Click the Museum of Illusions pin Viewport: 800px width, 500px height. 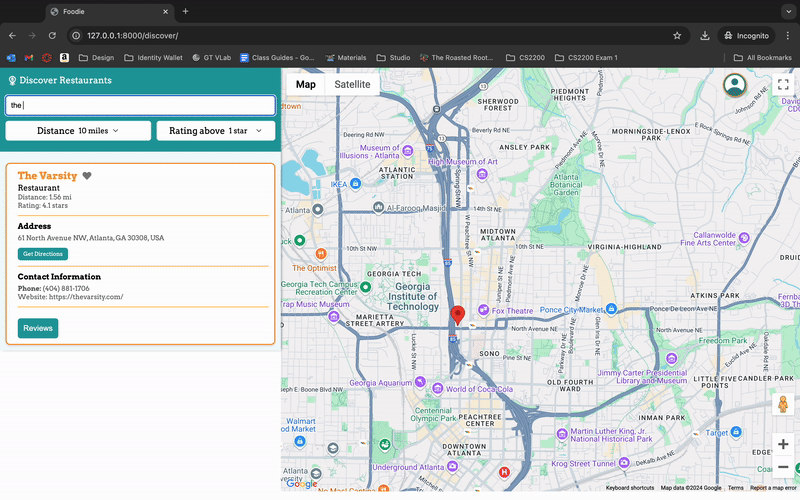(x=407, y=151)
